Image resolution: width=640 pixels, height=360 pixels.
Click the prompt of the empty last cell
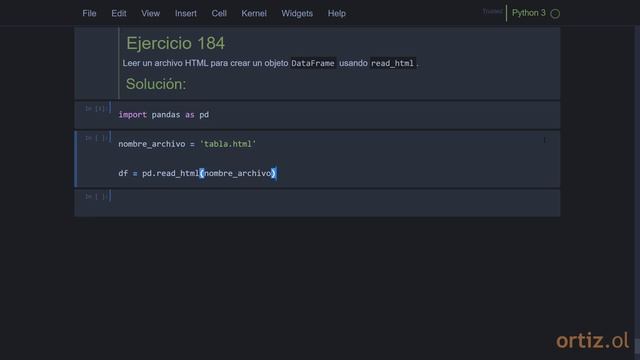96,197
